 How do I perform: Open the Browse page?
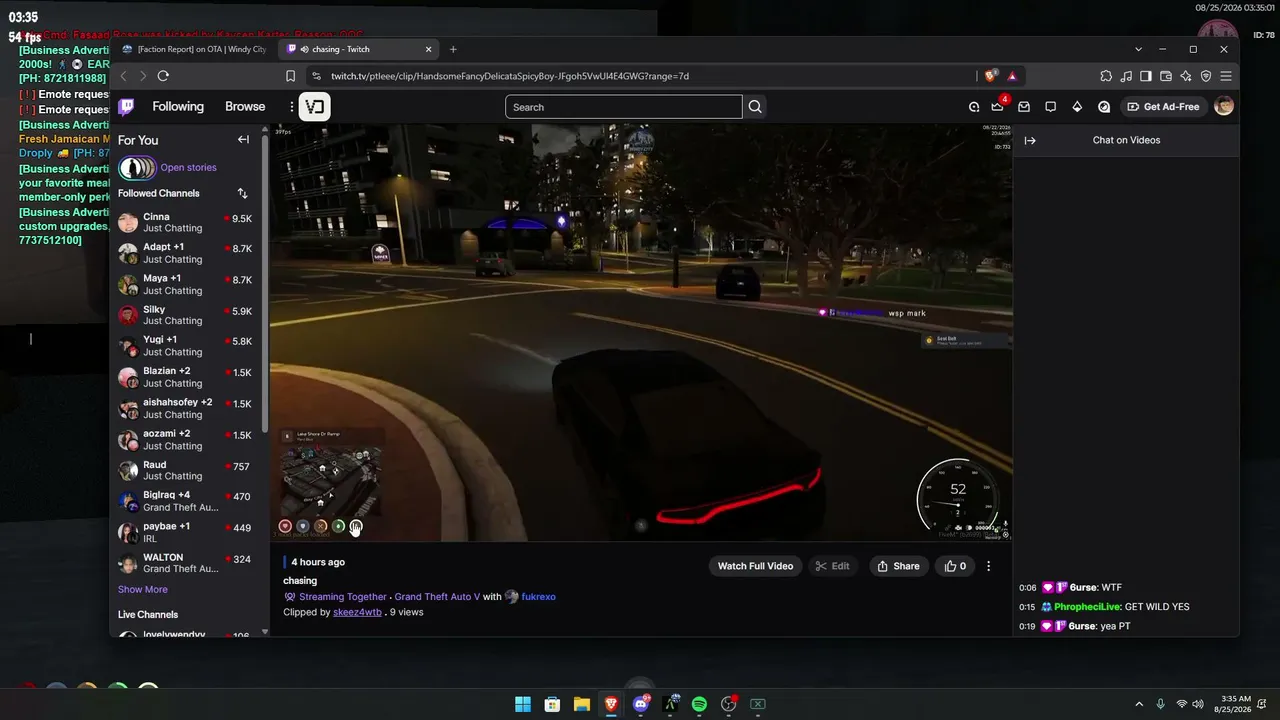[245, 107]
